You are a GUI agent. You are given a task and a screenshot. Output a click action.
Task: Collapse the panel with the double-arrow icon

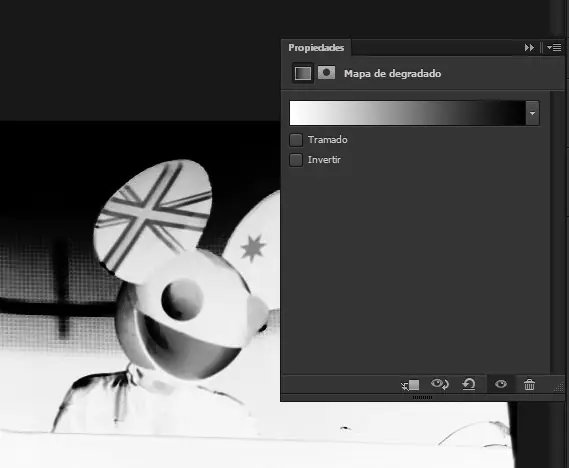(x=529, y=48)
